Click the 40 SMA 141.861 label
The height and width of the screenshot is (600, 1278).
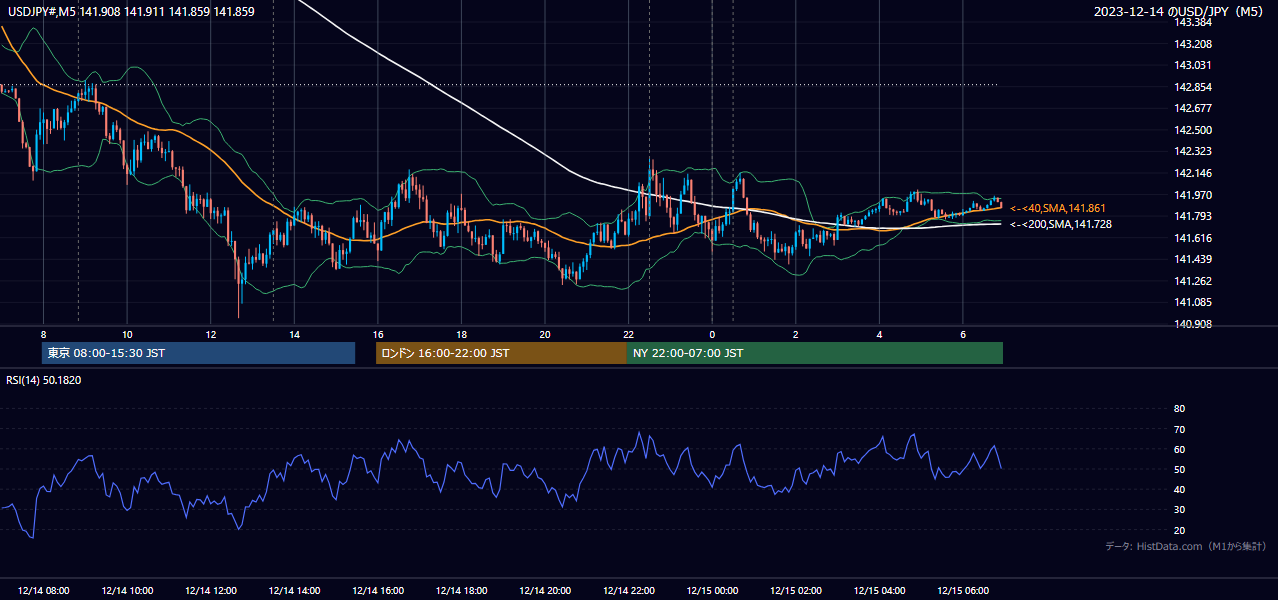tap(1058, 208)
